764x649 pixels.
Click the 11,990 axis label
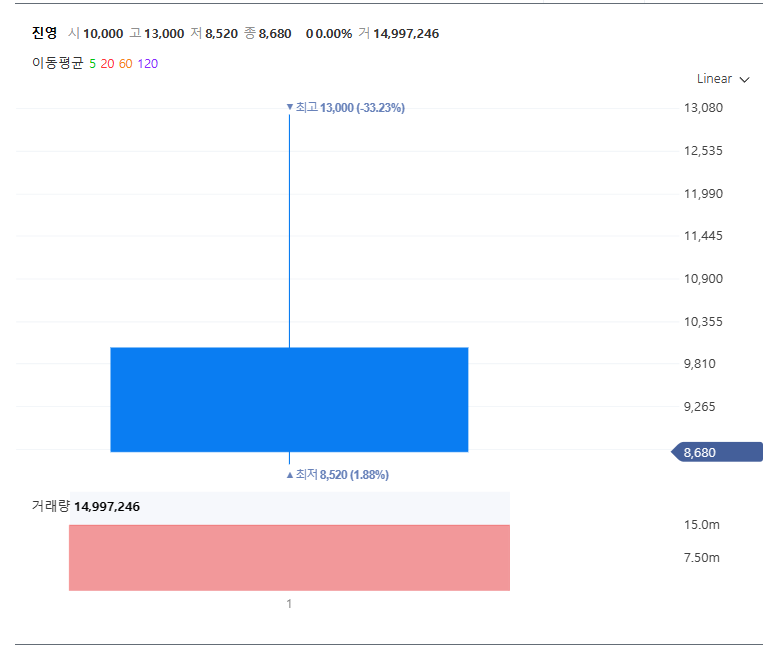[x=703, y=193]
